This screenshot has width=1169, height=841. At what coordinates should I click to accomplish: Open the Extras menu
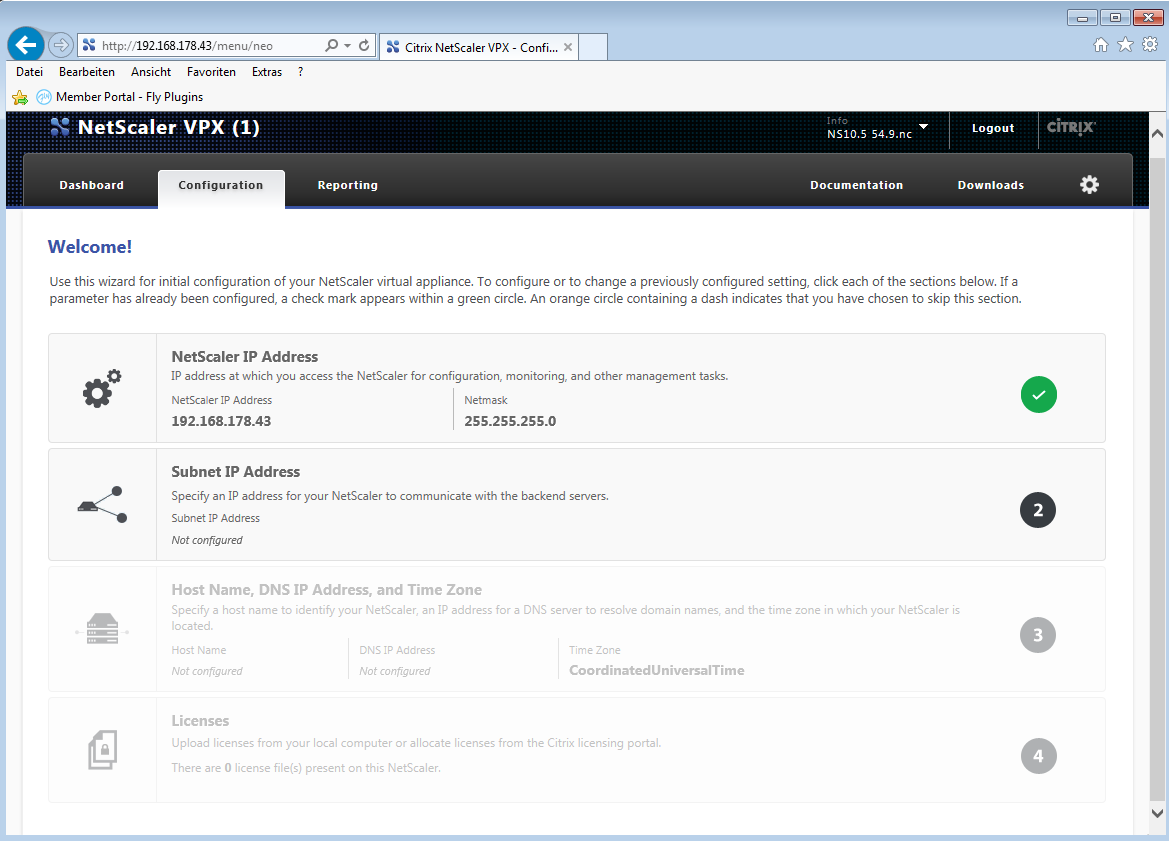coord(267,72)
